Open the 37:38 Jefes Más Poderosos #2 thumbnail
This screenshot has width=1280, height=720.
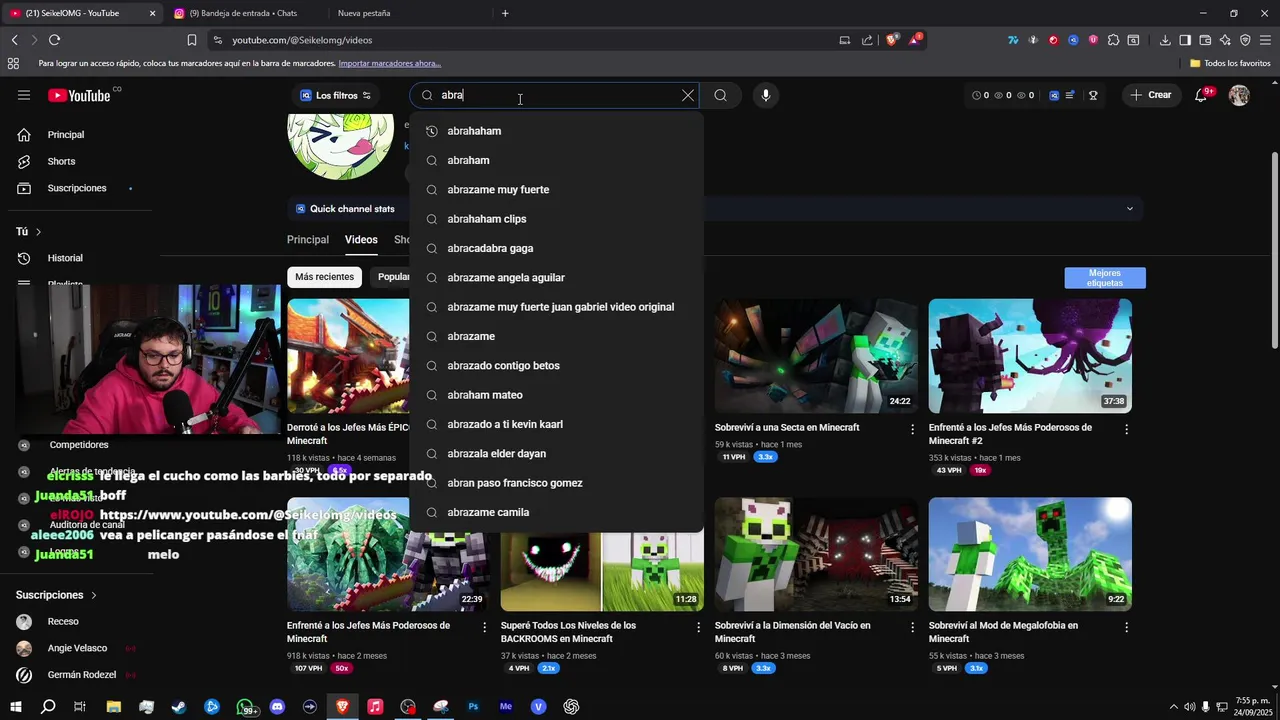pyautogui.click(x=1030, y=356)
